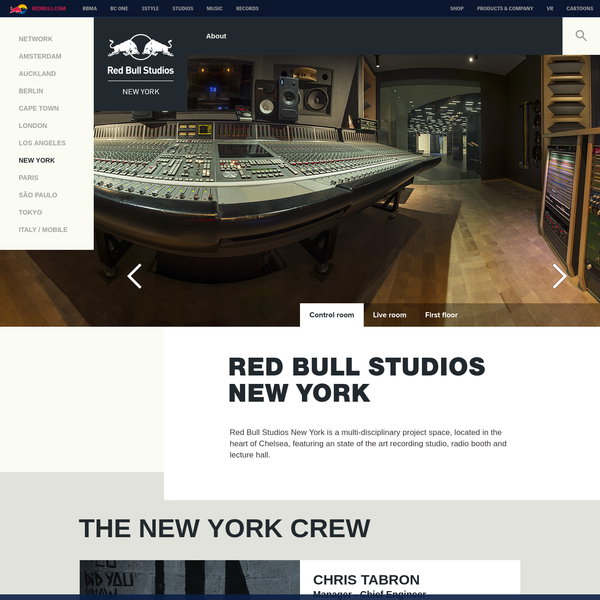This screenshot has height=600, width=600.
Task: Open MUSIC in top navigation
Action: tap(214, 8)
